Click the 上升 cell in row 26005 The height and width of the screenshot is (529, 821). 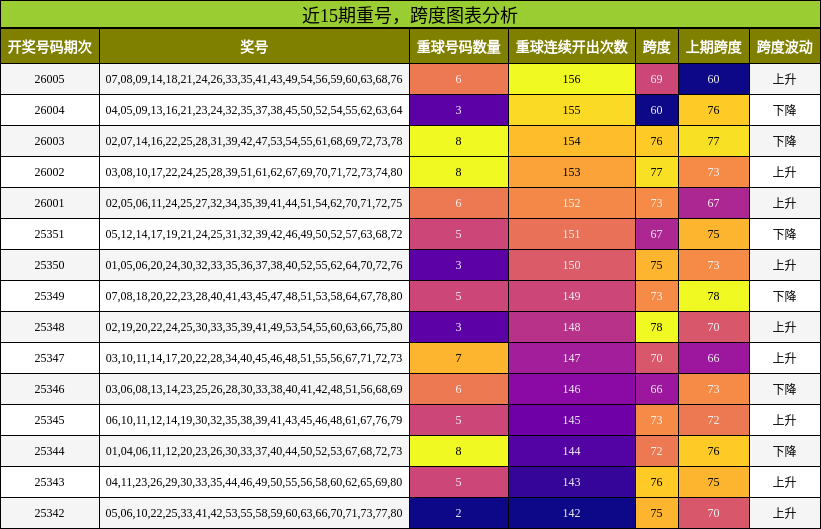[x=785, y=79]
